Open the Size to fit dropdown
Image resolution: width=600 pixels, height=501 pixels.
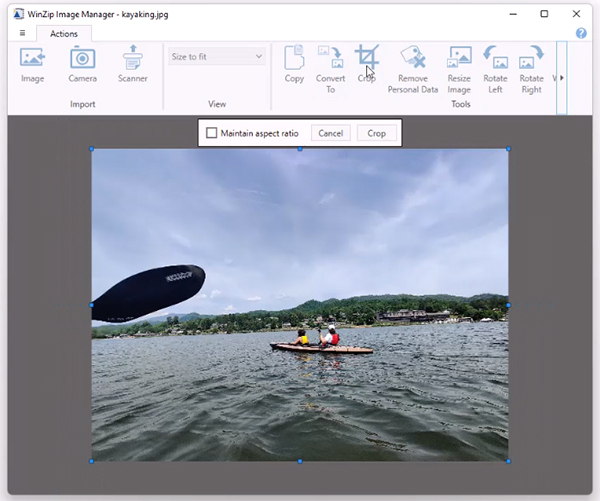216,56
